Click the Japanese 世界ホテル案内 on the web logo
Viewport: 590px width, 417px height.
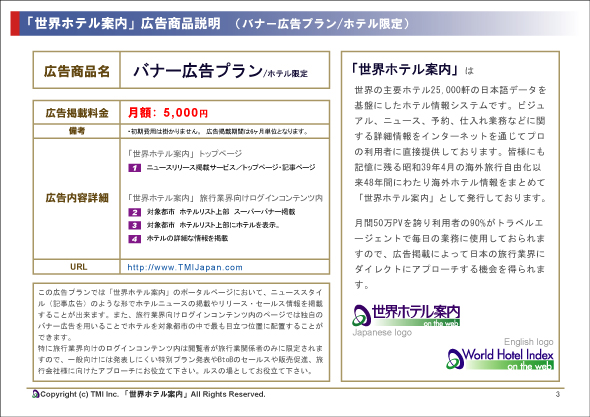point(406,315)
